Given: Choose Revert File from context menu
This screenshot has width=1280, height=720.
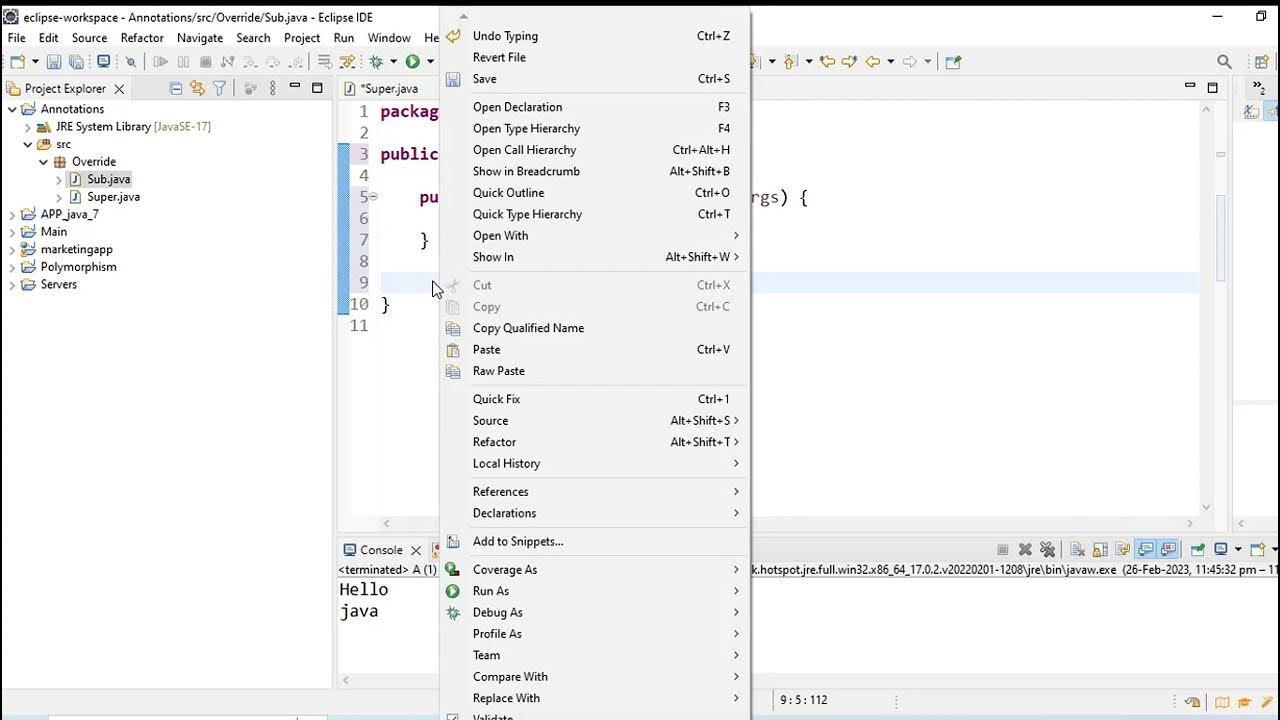Looking at the screenshot, I should 595,57.
